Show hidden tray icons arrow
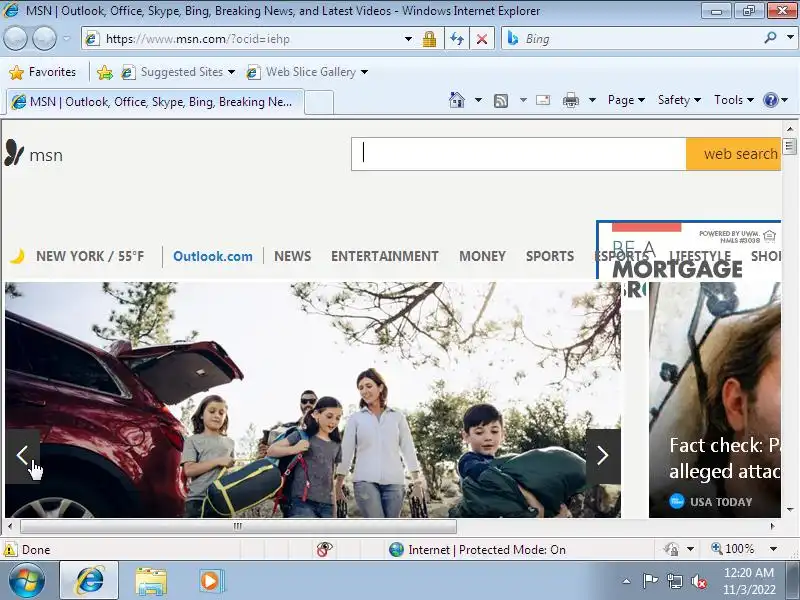This screenshot has height=600, width=800. click(627, 581)
